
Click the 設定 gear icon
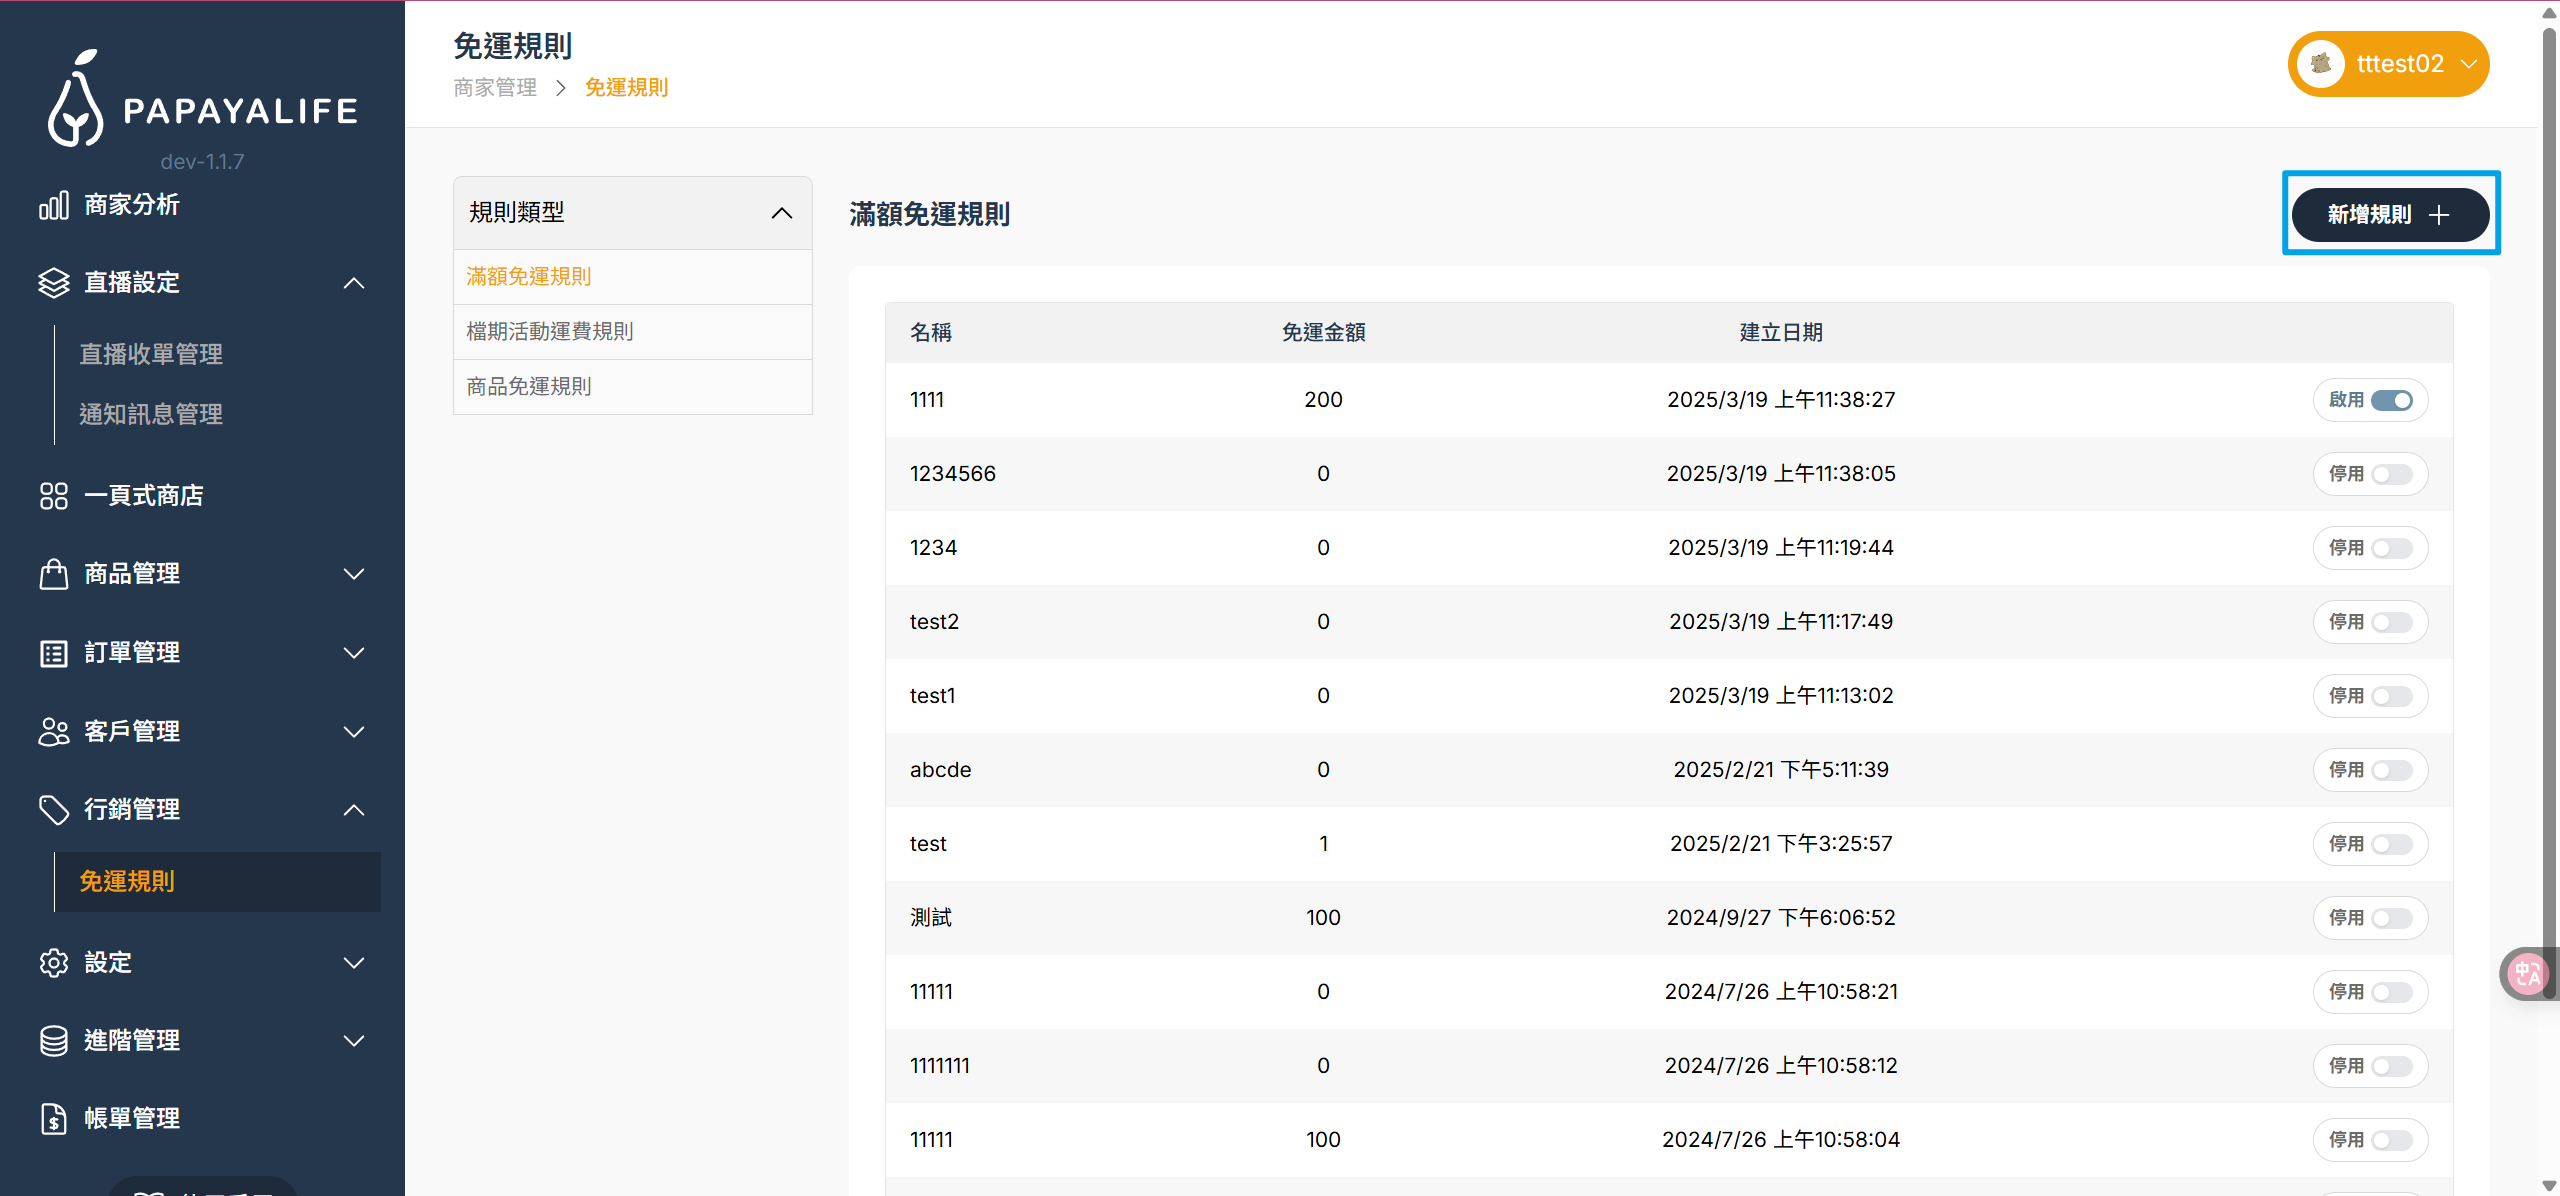pyautogui.click(x=54, y=963)
